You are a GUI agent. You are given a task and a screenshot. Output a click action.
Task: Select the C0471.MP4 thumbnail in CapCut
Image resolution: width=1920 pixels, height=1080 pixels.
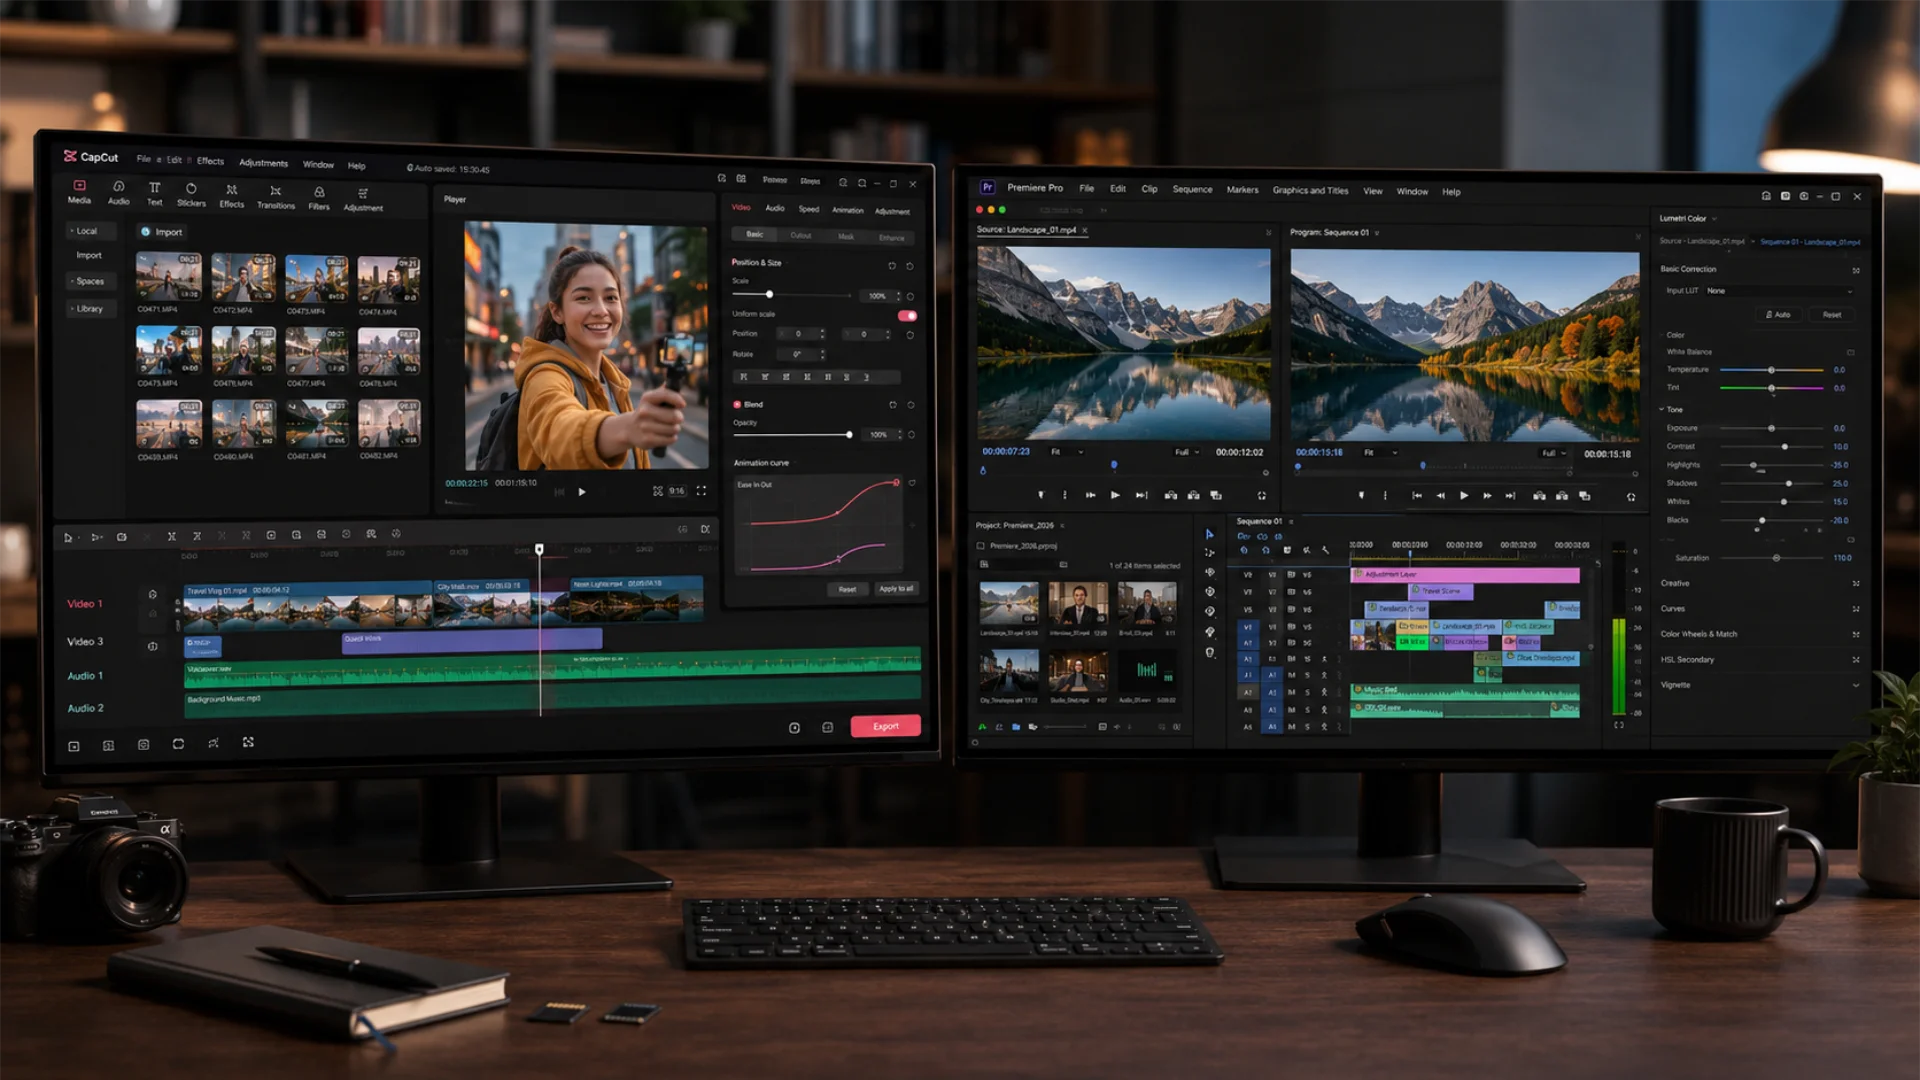[168, 277]
